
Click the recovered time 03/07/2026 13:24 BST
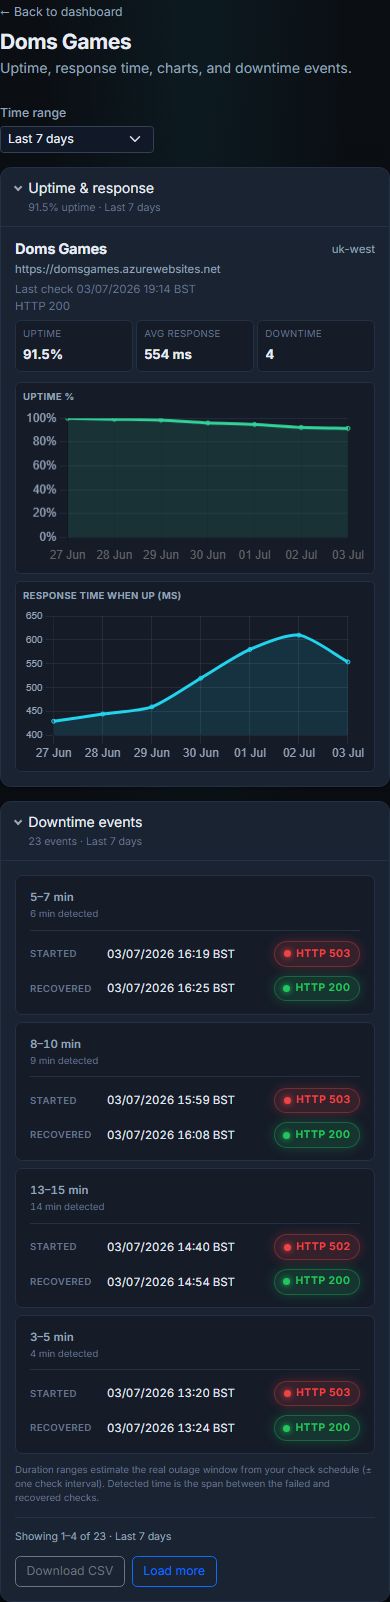point(171,1427)
